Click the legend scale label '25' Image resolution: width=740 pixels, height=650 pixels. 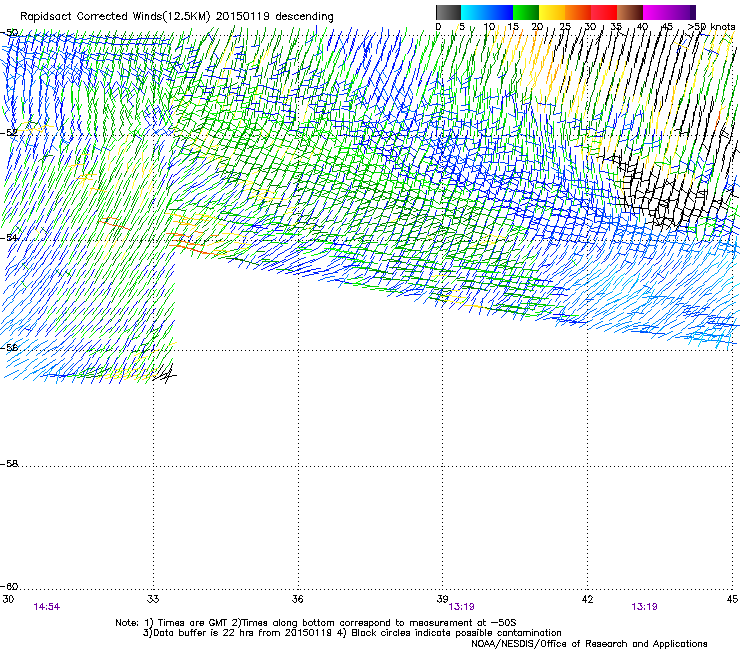(565, 26)
